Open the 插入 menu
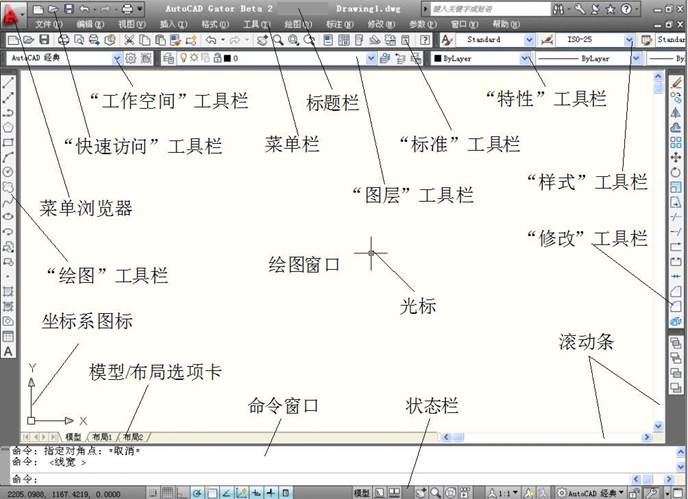 click(x=174, y=24)
